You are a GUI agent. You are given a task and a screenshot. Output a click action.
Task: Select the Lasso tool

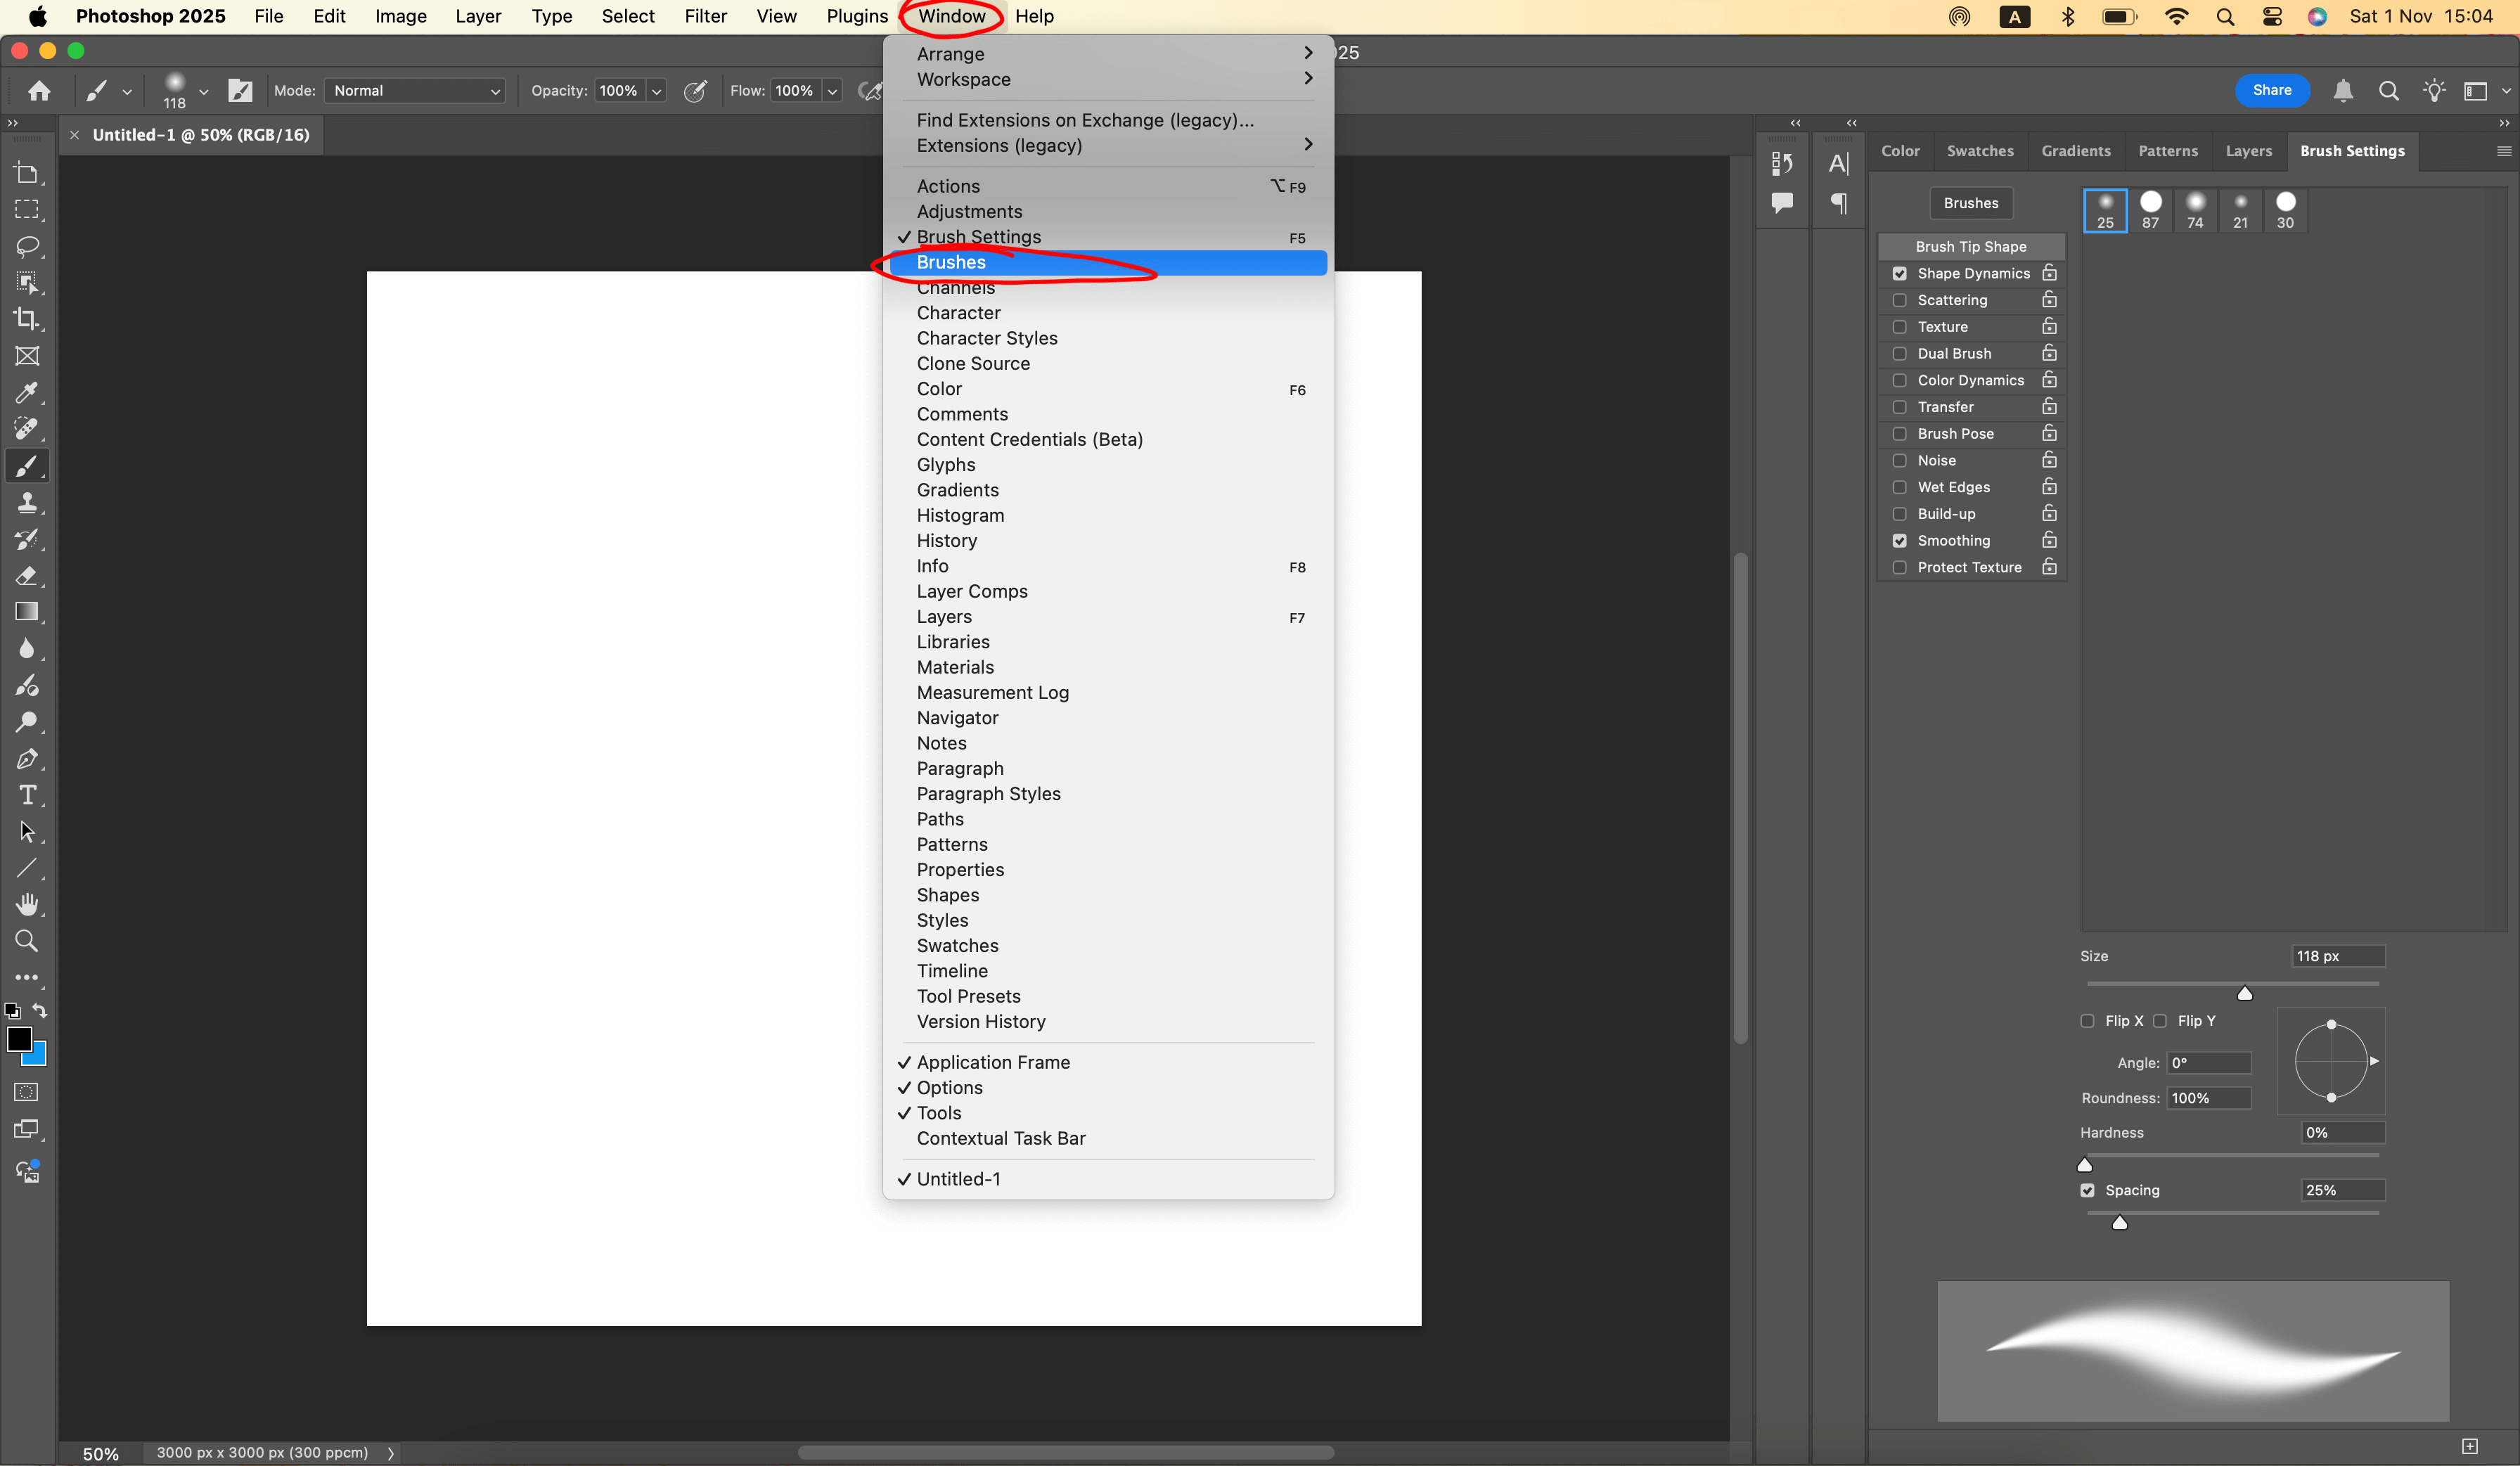pos(27,246)
